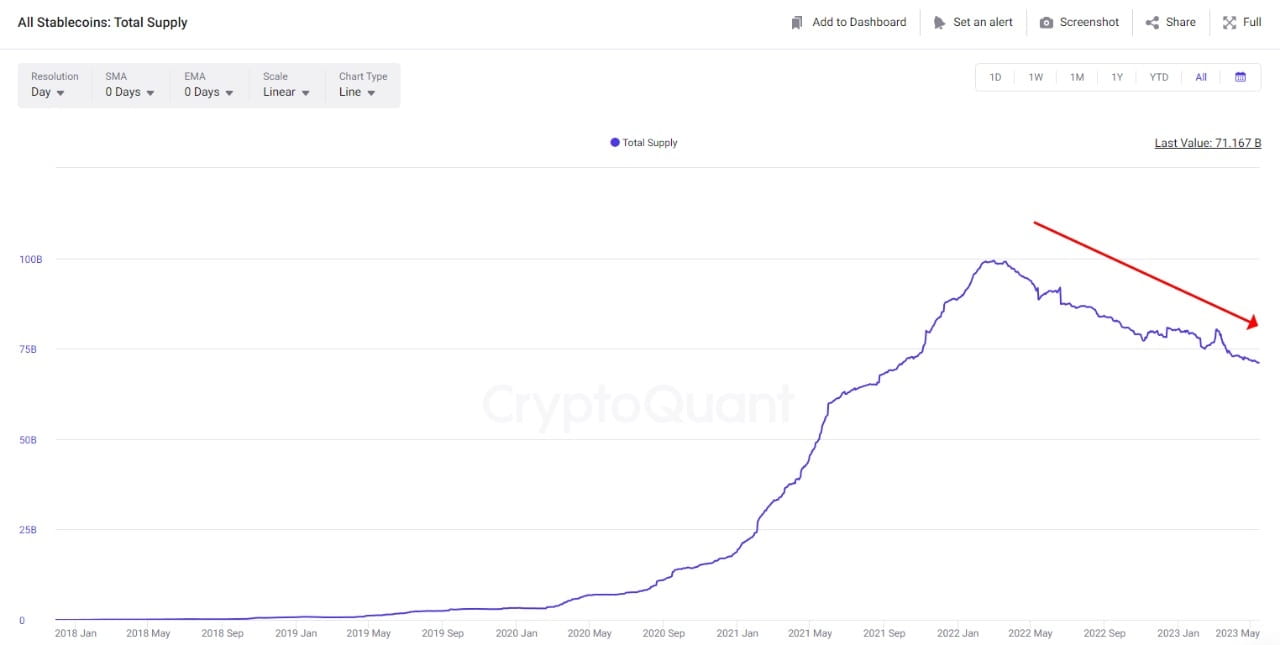
Task: Click the Set an alert bell icon
Action: (939, 22)
